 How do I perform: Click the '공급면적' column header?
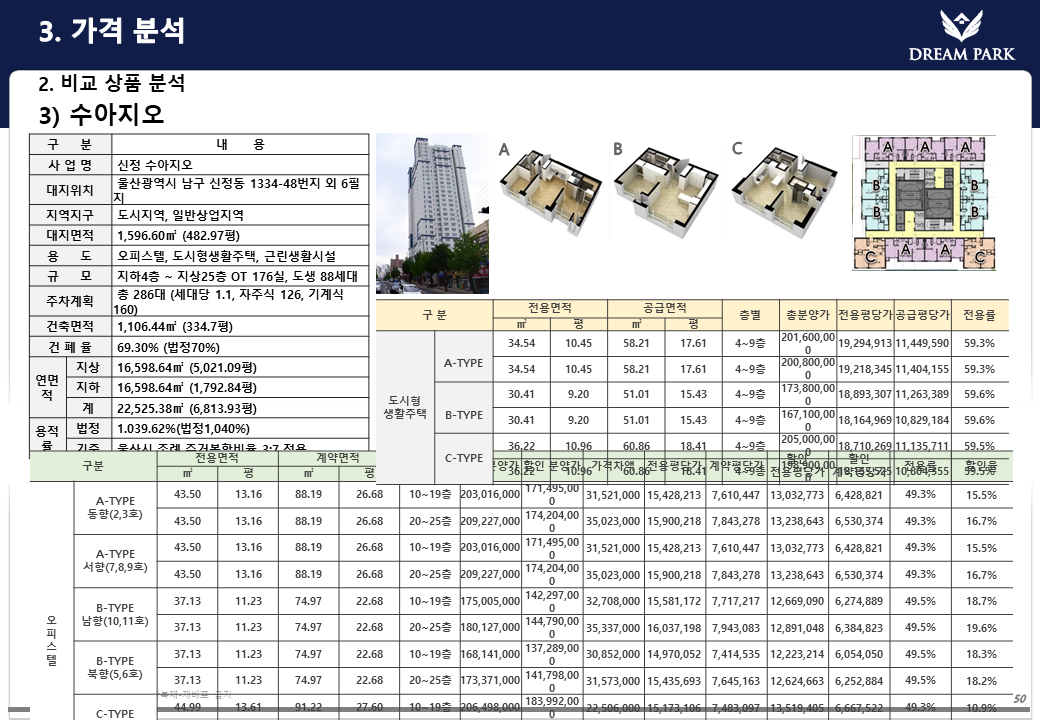tap(665, 308)
